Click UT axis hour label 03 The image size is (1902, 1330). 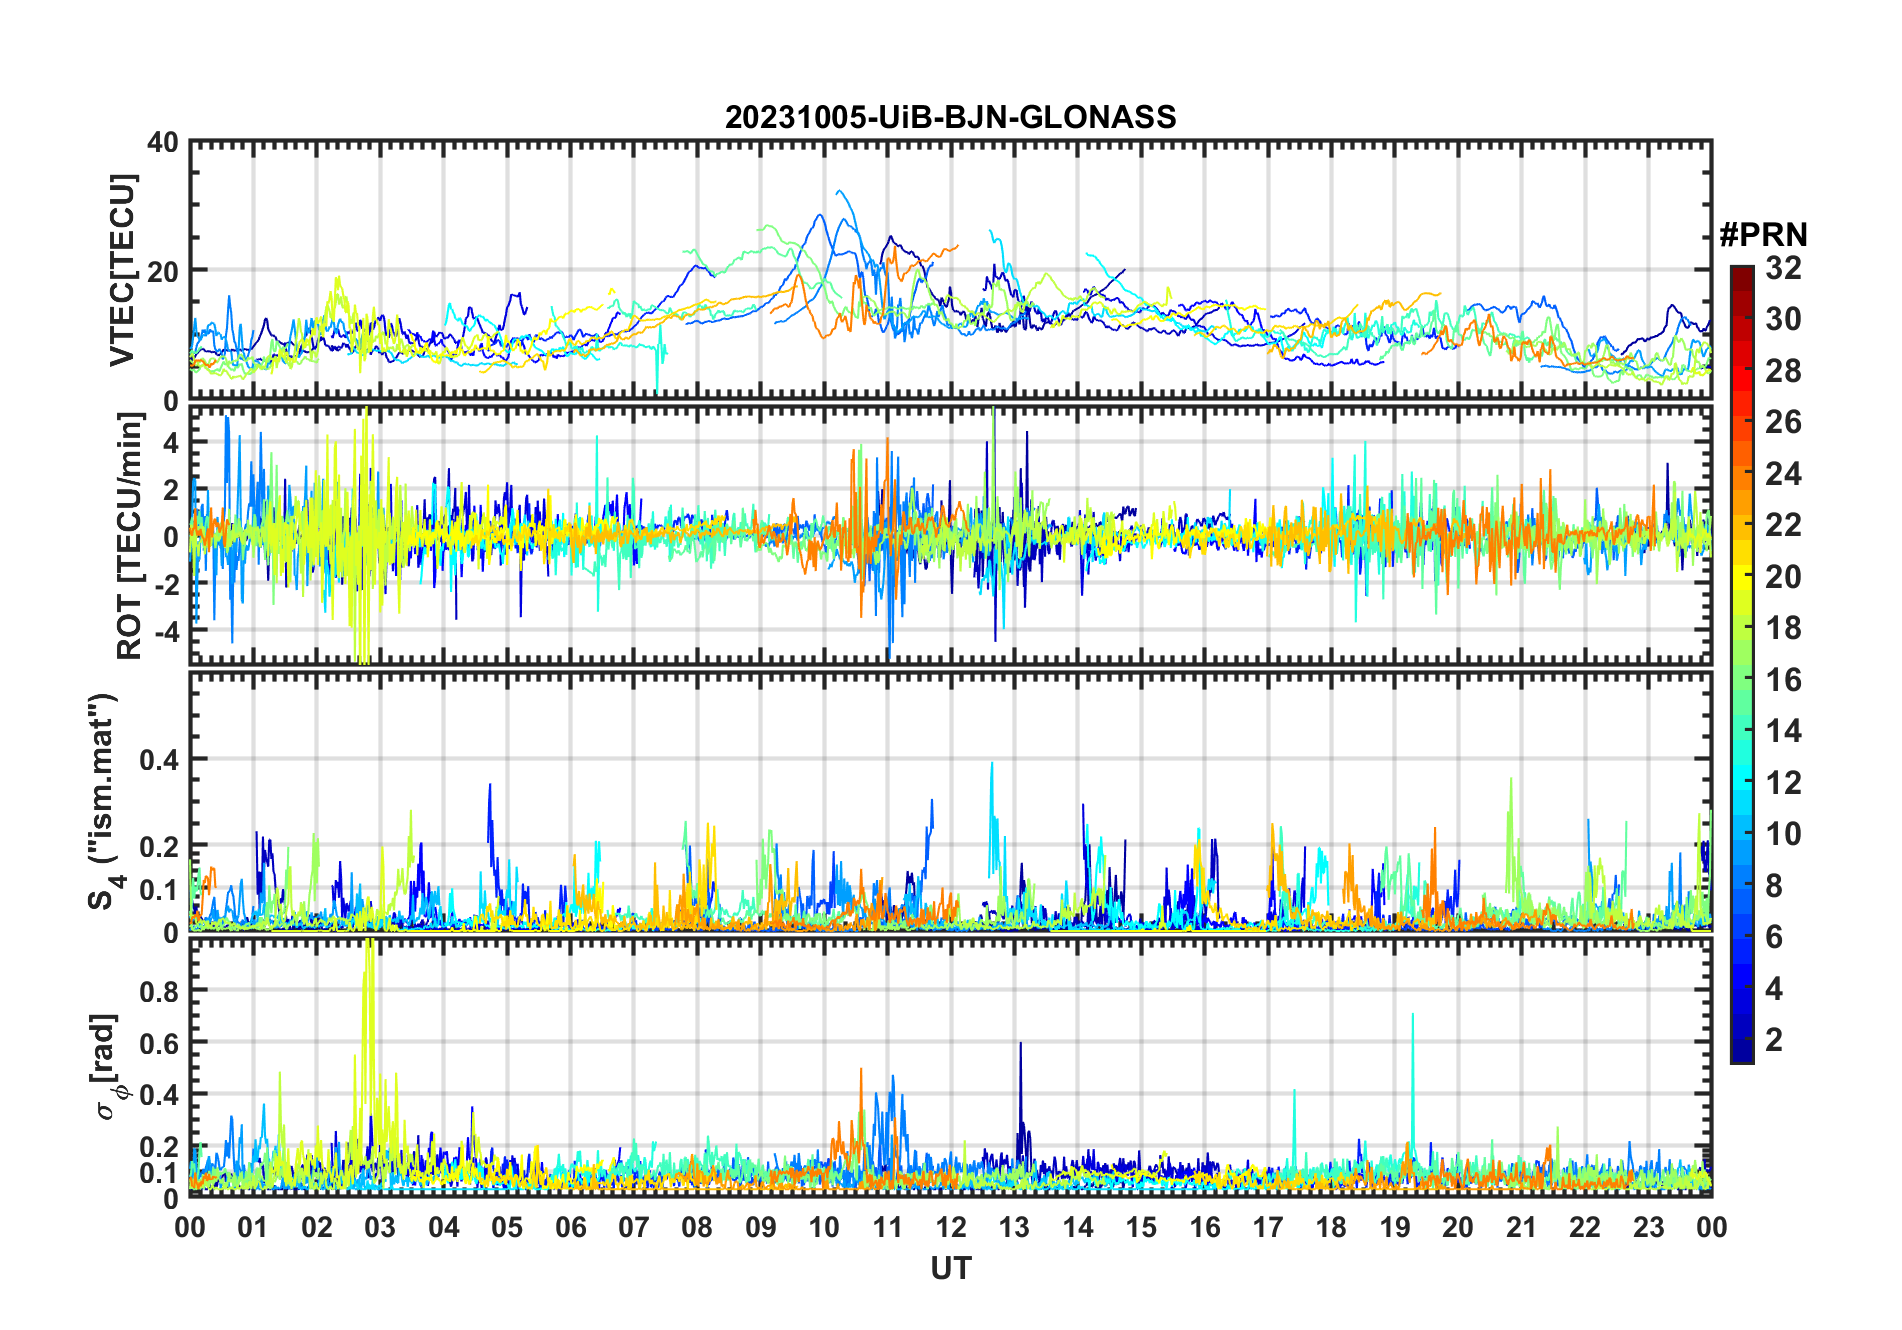380,1227
